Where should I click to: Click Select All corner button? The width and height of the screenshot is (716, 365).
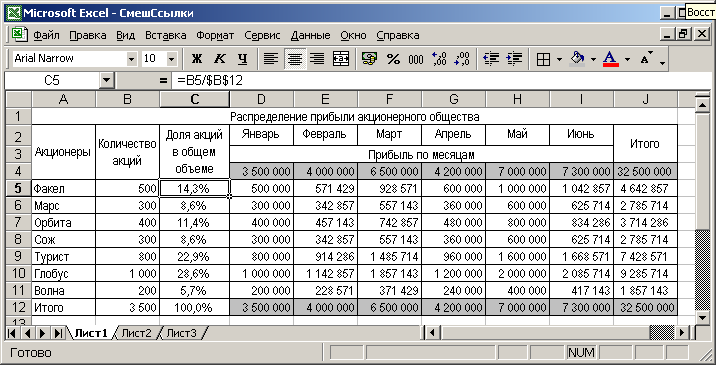click(x=18, y=100)
